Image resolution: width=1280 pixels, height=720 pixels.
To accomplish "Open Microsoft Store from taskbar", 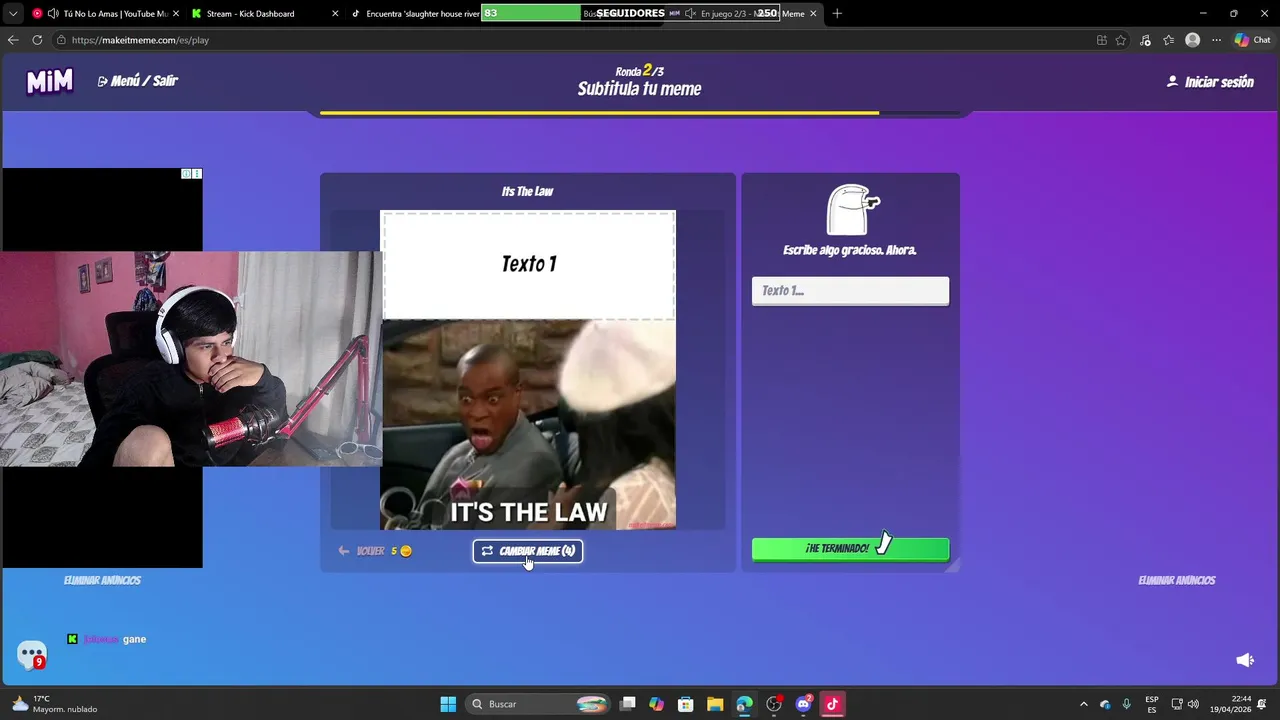I will coord(685,704).
